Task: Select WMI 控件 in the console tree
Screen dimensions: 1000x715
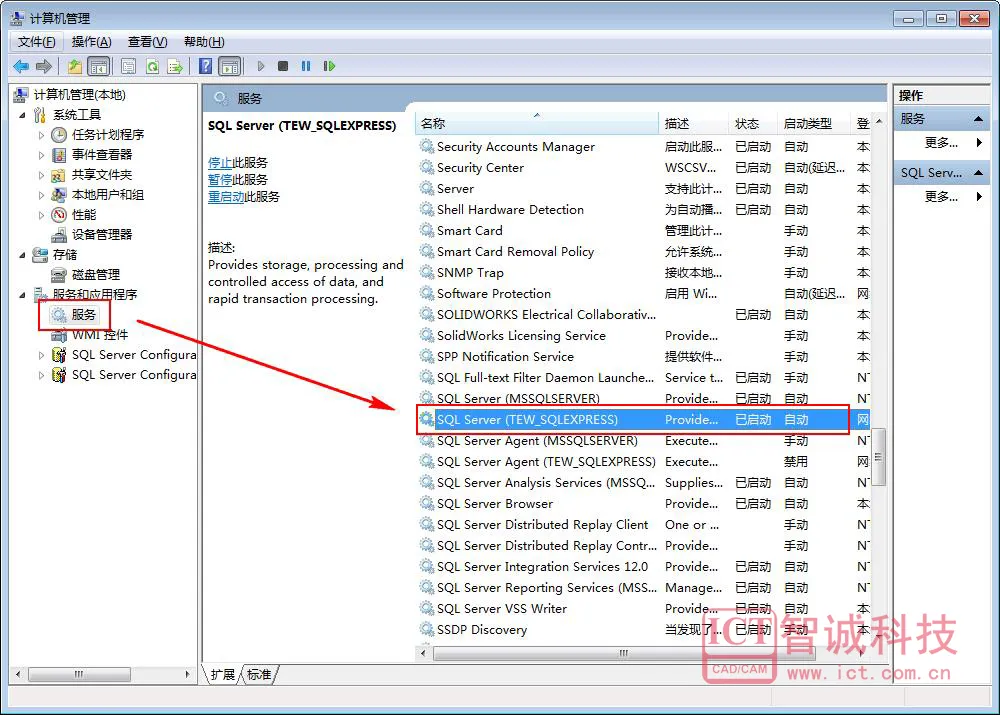Action: 99,335
